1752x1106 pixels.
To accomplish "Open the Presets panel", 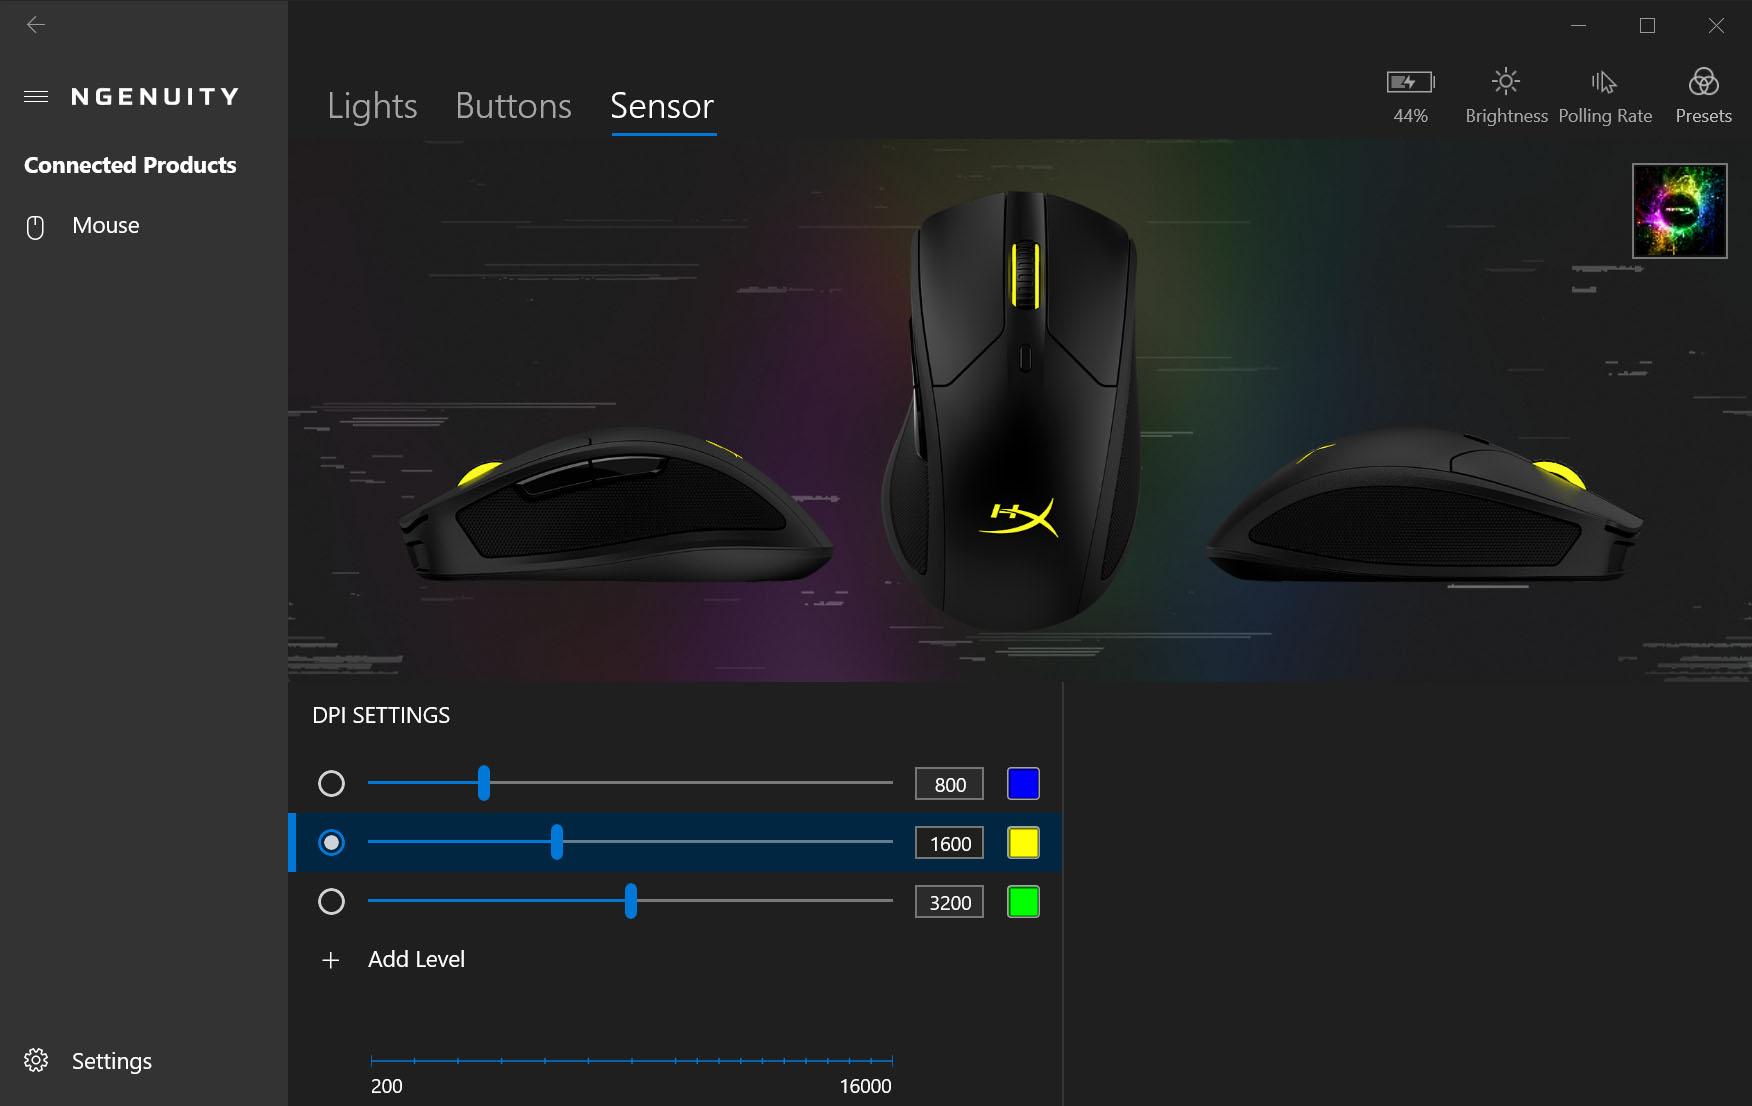I will click(x=1703, y=97).
